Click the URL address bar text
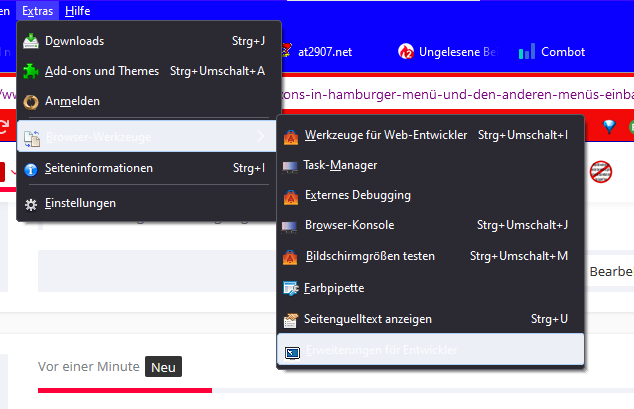 [430, 95]
